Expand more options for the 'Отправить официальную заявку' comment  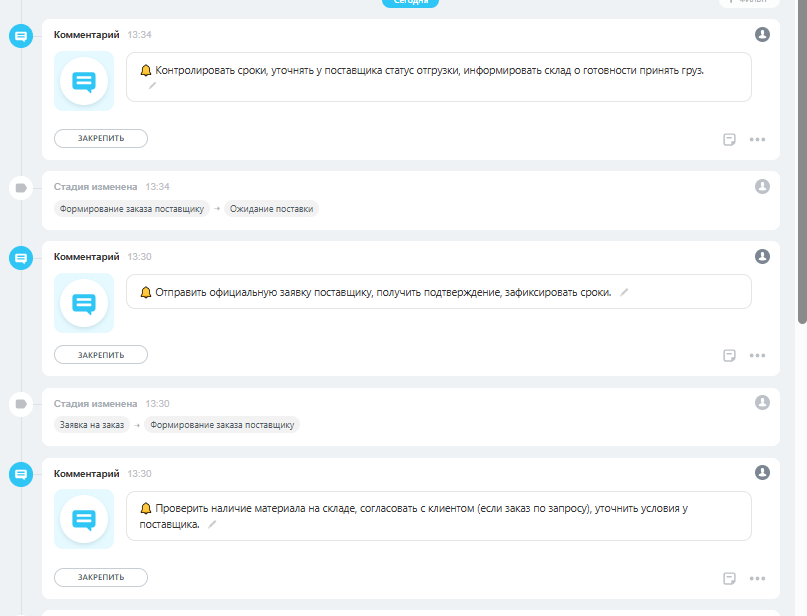tap(757, 355)
